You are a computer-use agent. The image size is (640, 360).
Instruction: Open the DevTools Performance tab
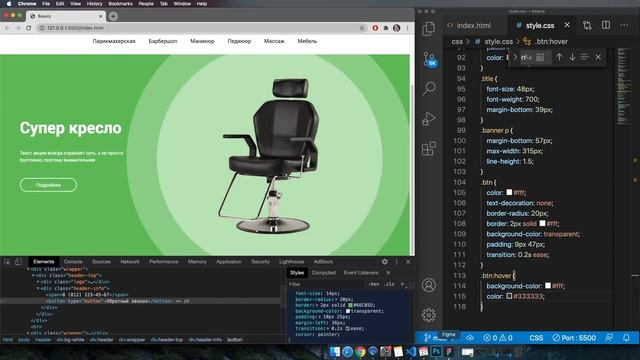coord(163,262)
